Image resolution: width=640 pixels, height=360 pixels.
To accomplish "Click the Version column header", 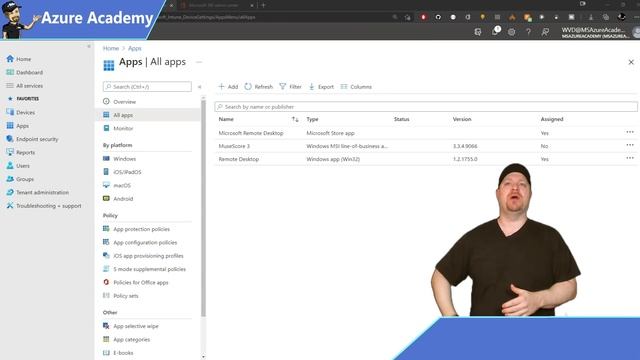I will pos(462,119).
